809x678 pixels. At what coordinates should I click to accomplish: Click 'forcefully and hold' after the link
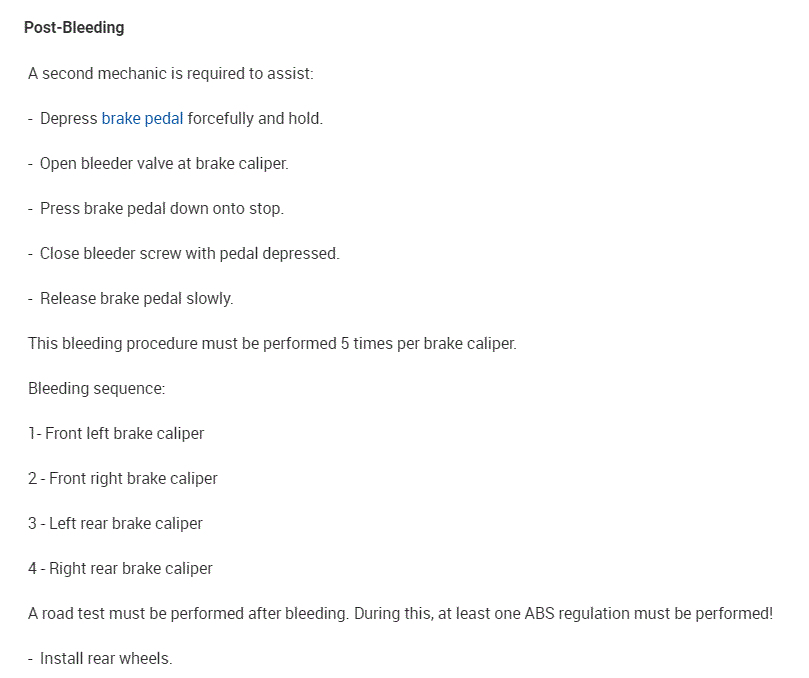[255, 118]
